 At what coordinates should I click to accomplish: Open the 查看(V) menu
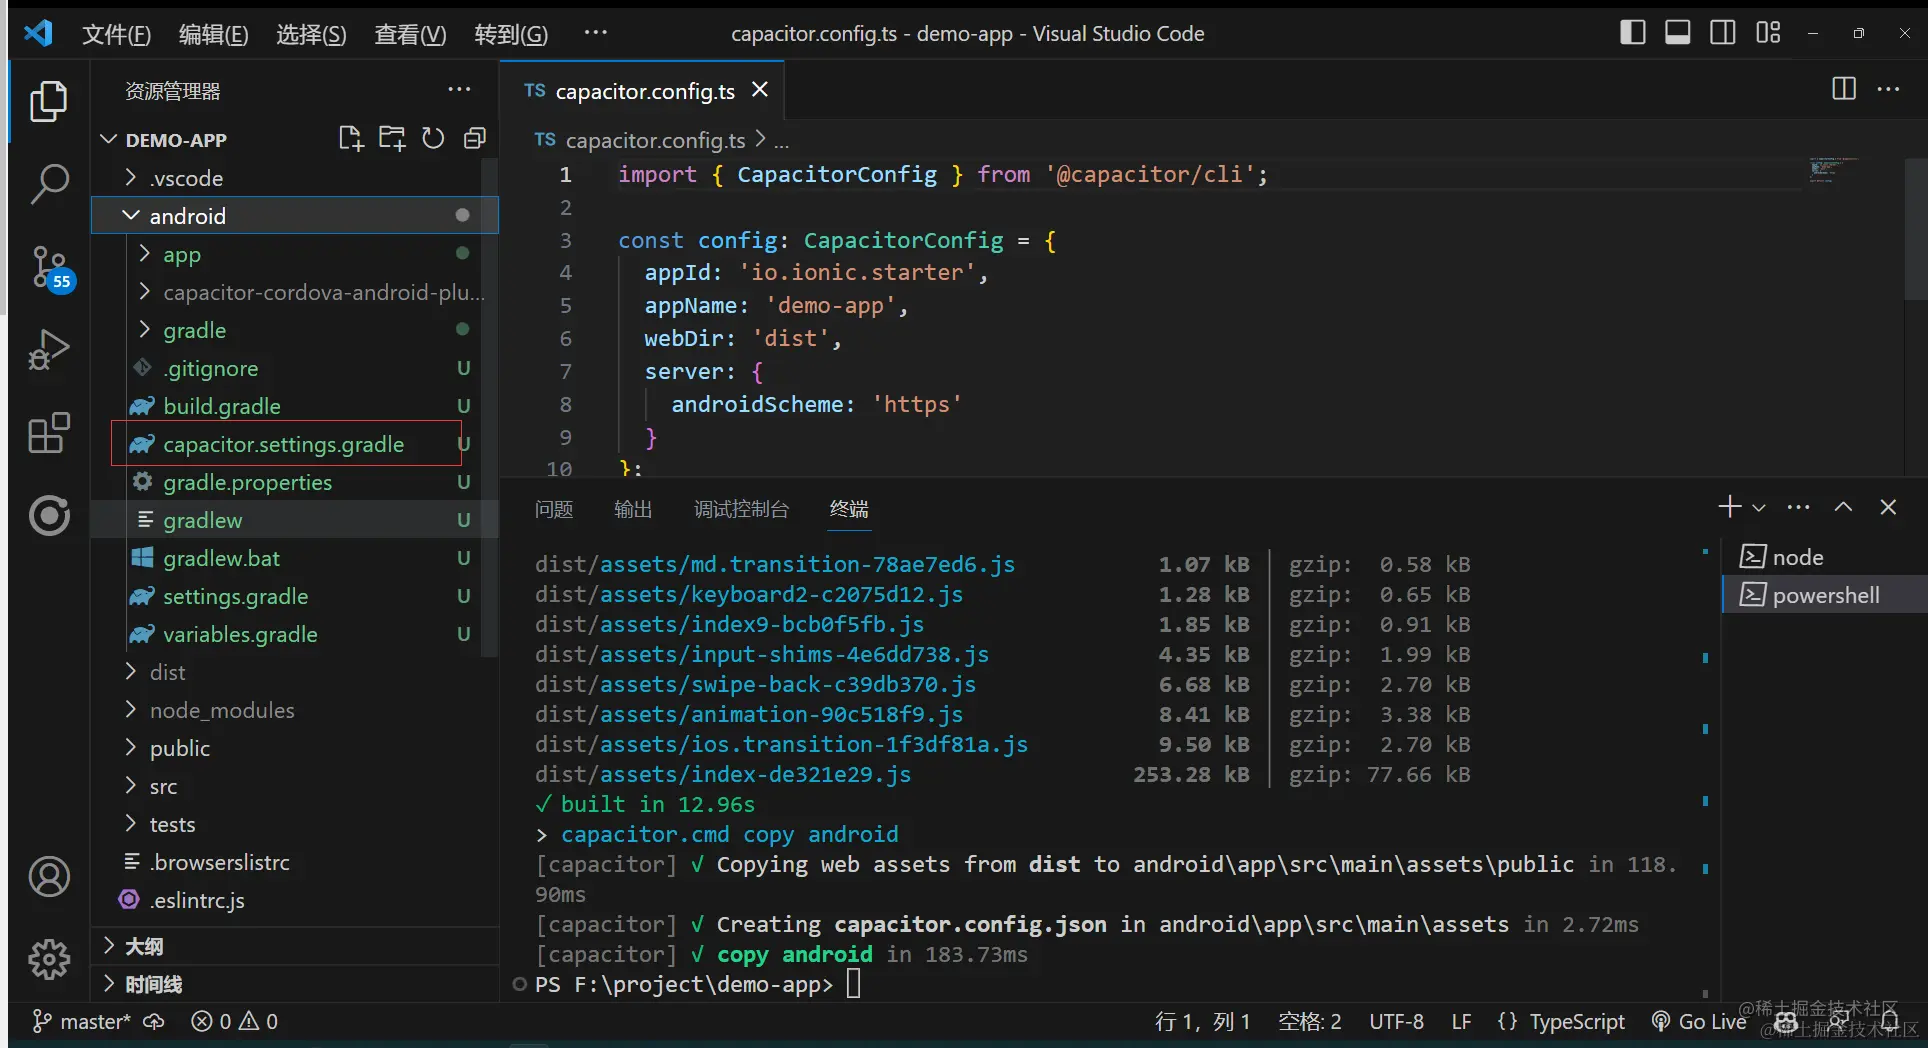[x=410, y=34]
